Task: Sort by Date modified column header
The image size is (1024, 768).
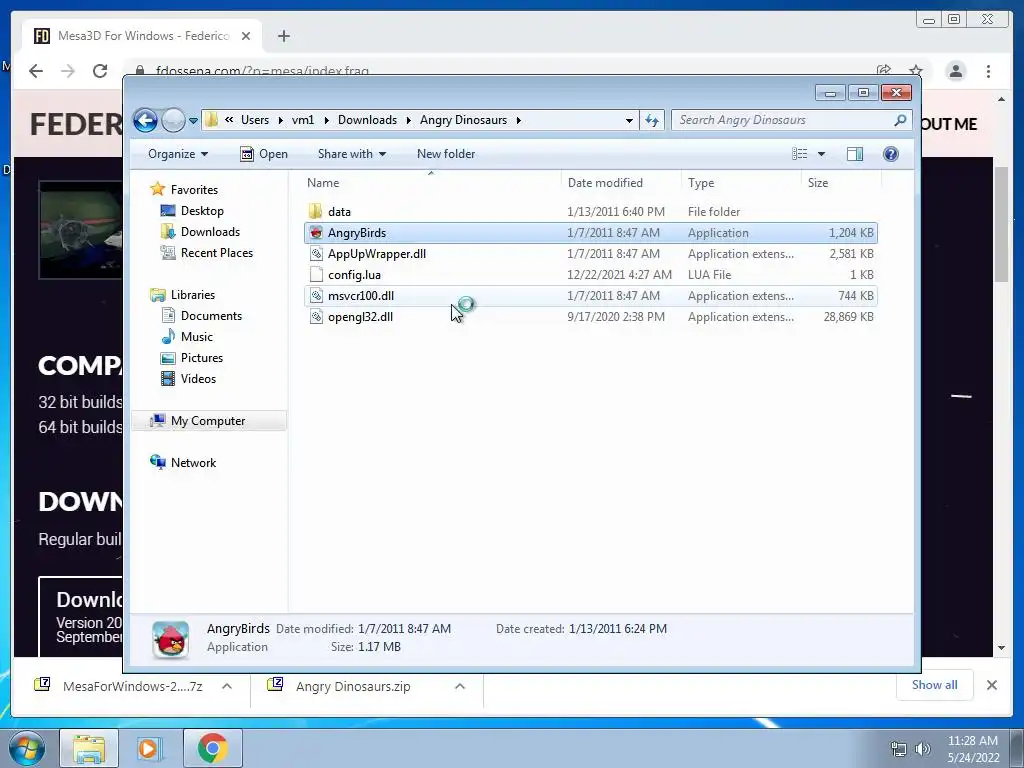Action: pos(620,183)
